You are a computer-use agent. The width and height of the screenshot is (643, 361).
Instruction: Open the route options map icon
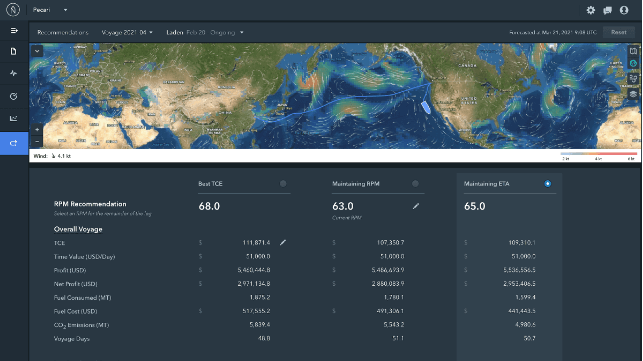634,79
